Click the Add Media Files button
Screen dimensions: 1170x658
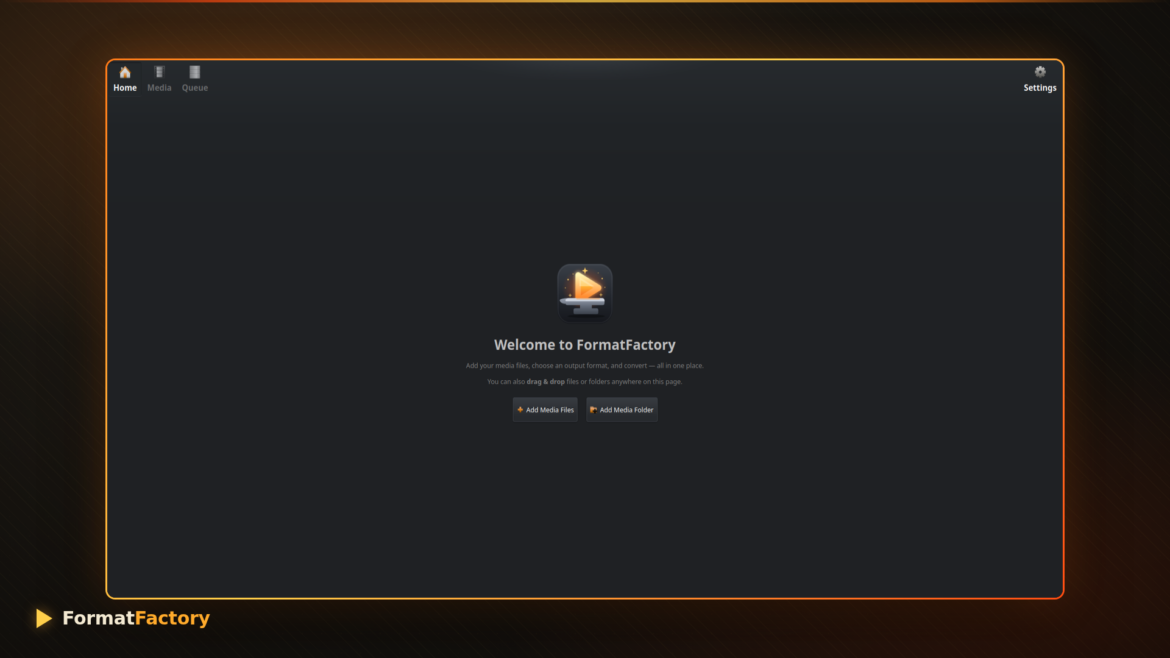[x=545, y=410]
